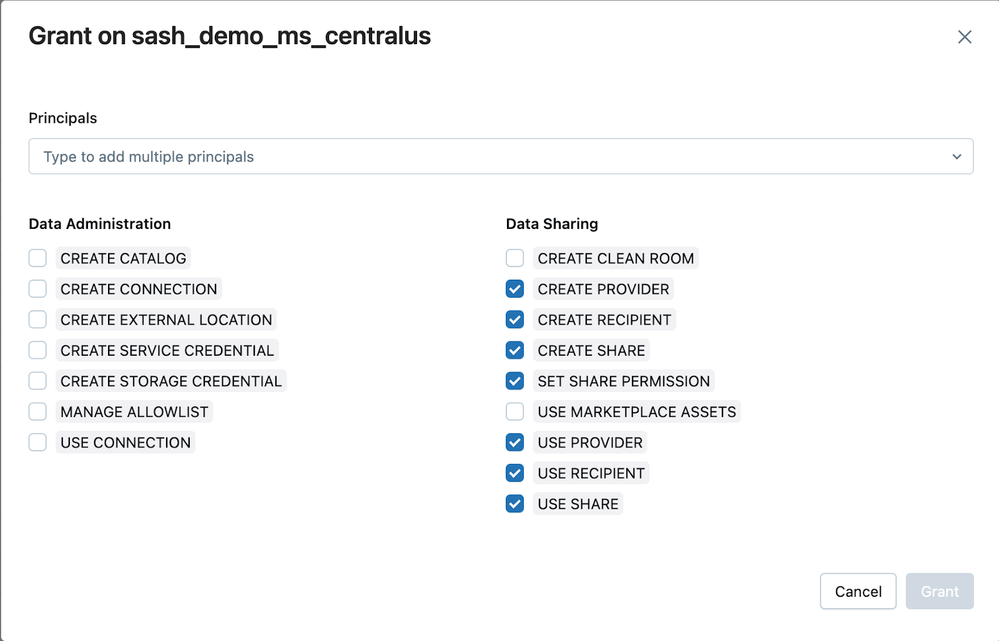Enable the CREATE CATALOG checkbox

point(38,258)
